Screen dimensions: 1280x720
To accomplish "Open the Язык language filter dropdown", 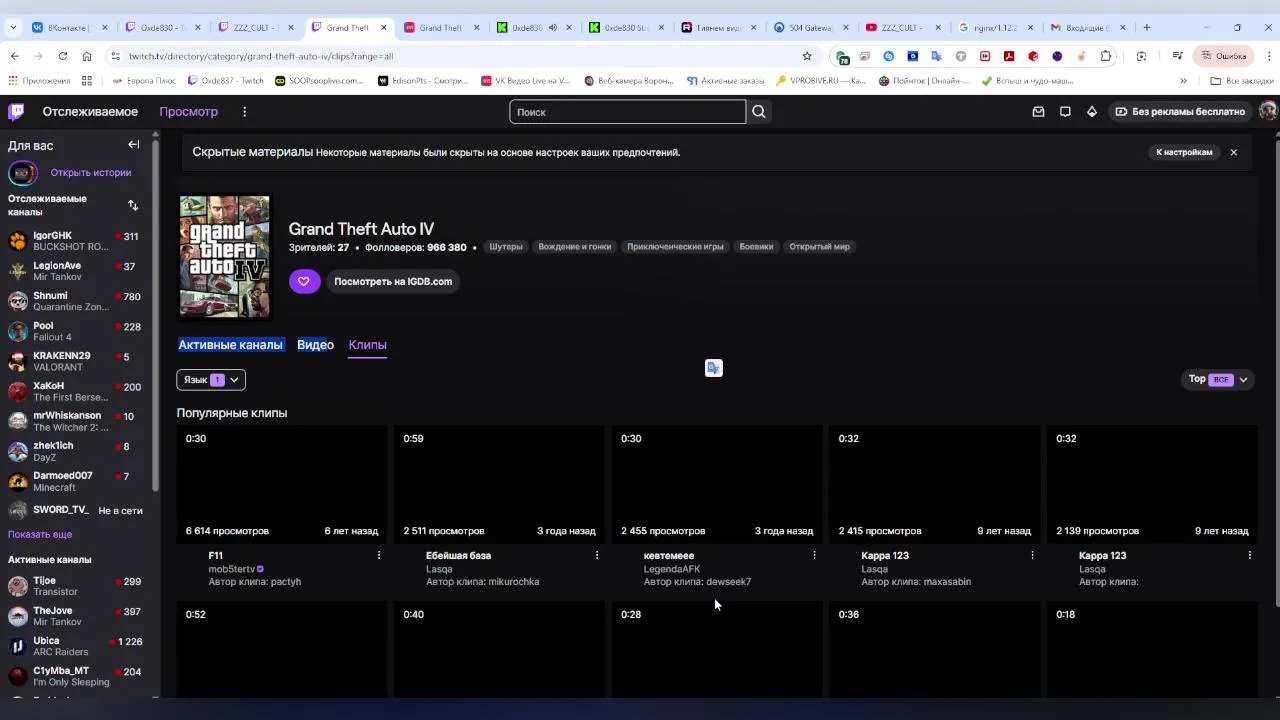I will pos(211,380).
